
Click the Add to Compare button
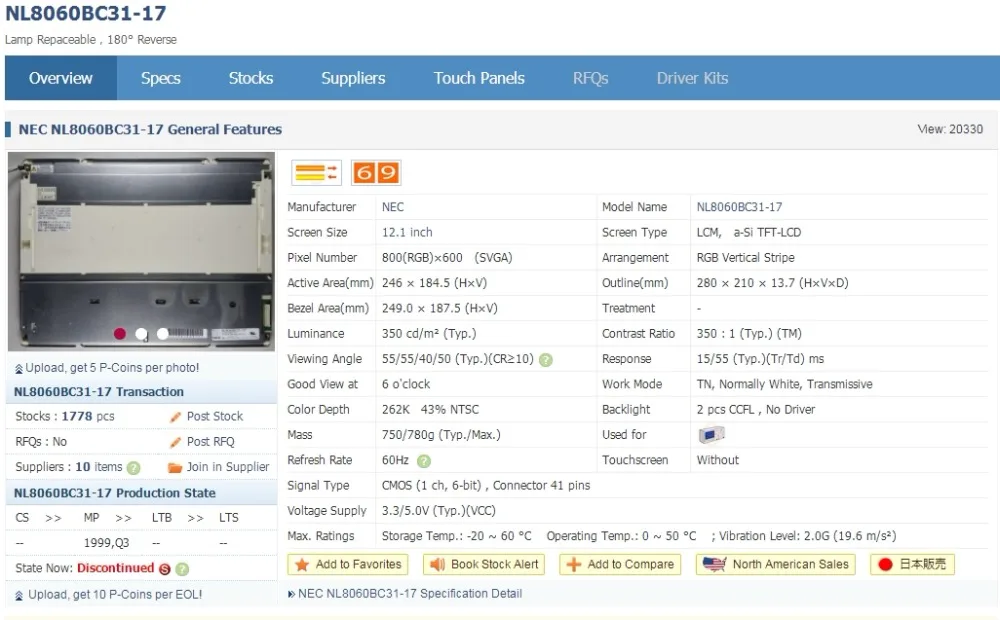coord(621,565)
